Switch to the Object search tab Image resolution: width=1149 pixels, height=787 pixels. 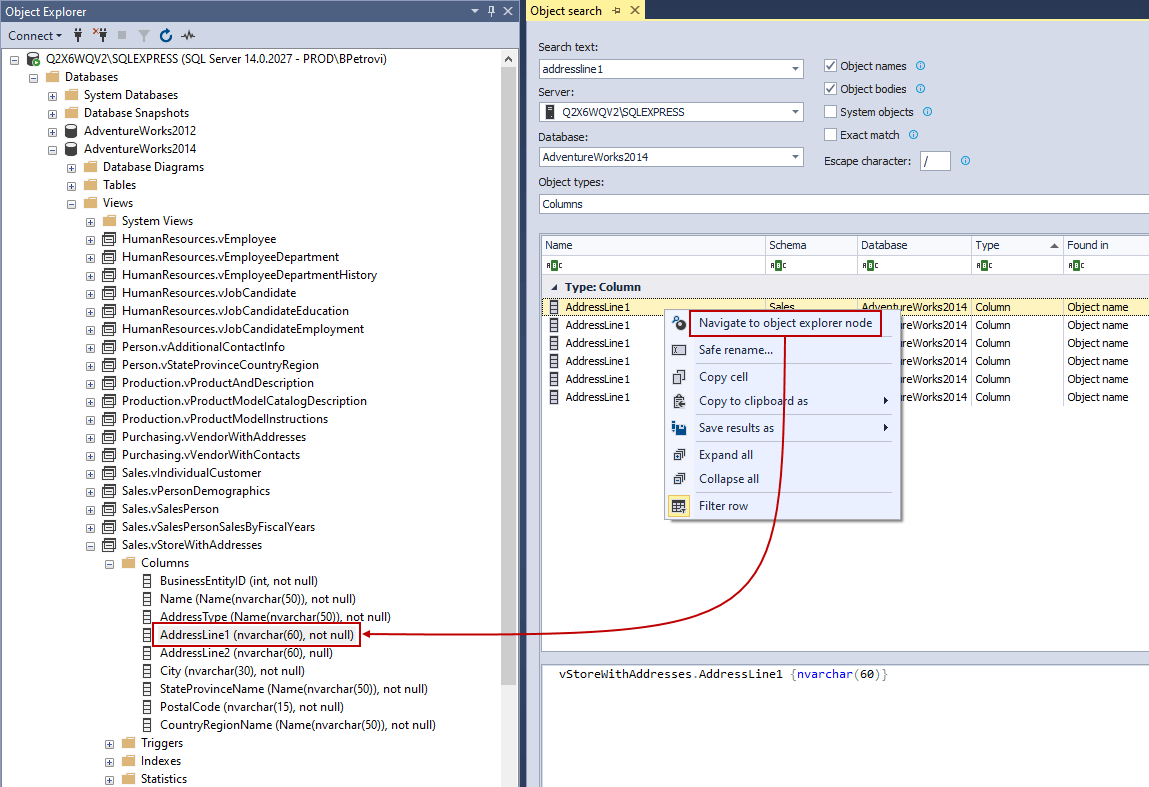pos(570,10)
